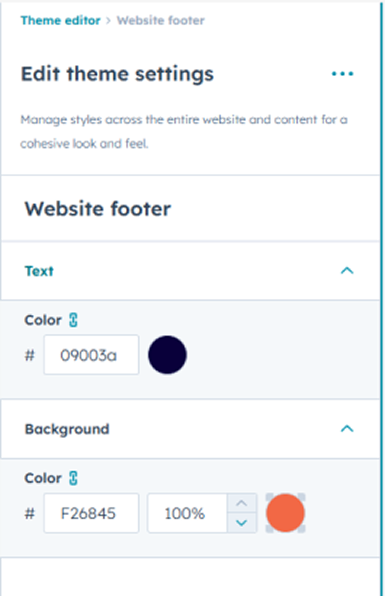The height and width of the screenshot is (596, 385).
Task: Select the Background section header label
Action: (x=67, y=429)
